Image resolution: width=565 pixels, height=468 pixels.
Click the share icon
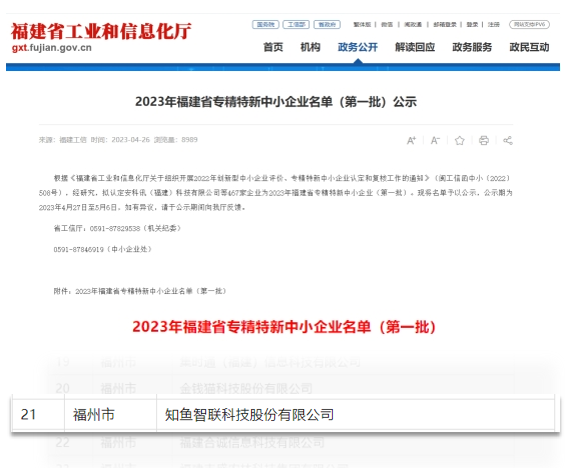[x=508, y=141]
